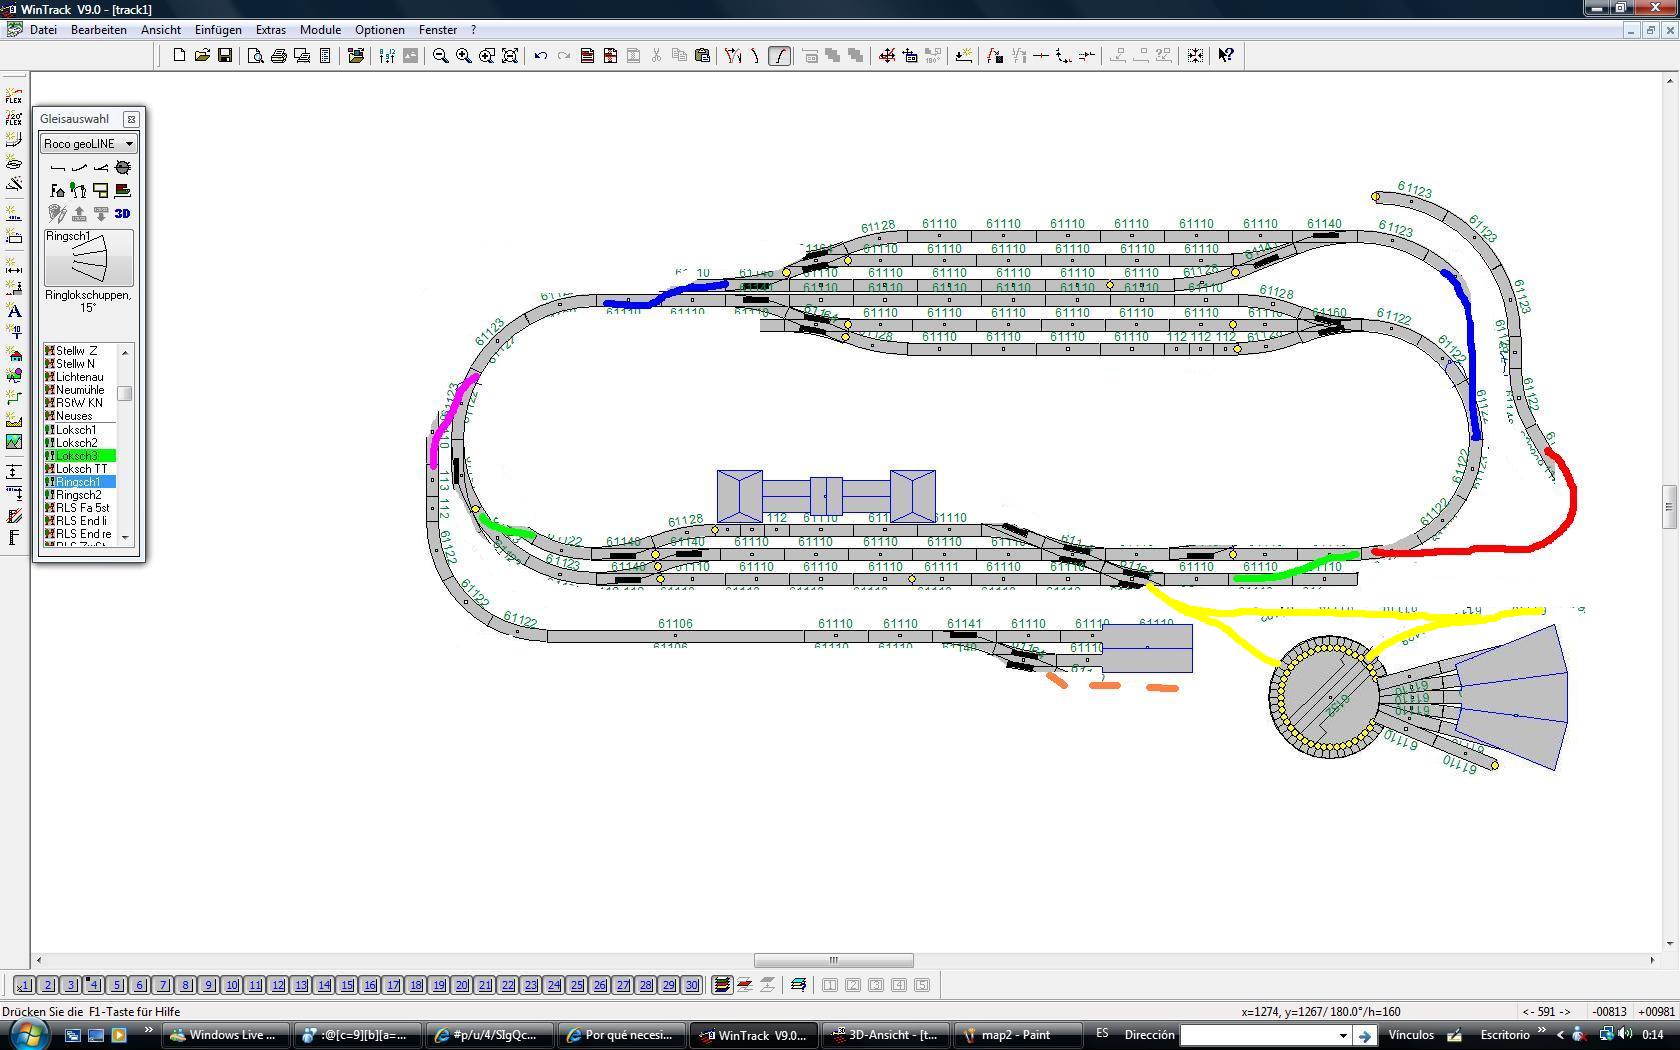The height and width of the screenshot is (1050, 1680).
Task: Click the print toolbar icon
Action: point(278,56)
